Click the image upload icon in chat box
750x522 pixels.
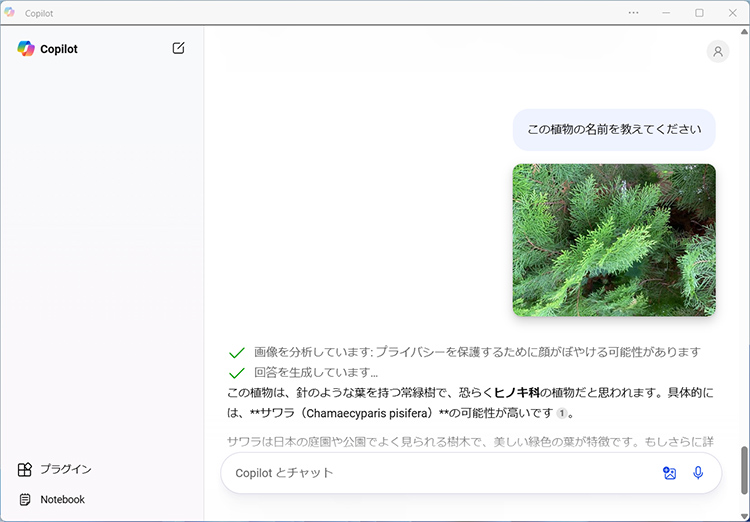[x=670, y=473]
